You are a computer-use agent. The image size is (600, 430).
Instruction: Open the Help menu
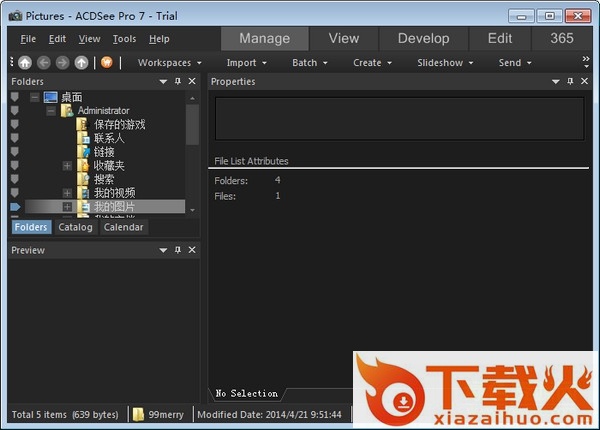point(159,39)
